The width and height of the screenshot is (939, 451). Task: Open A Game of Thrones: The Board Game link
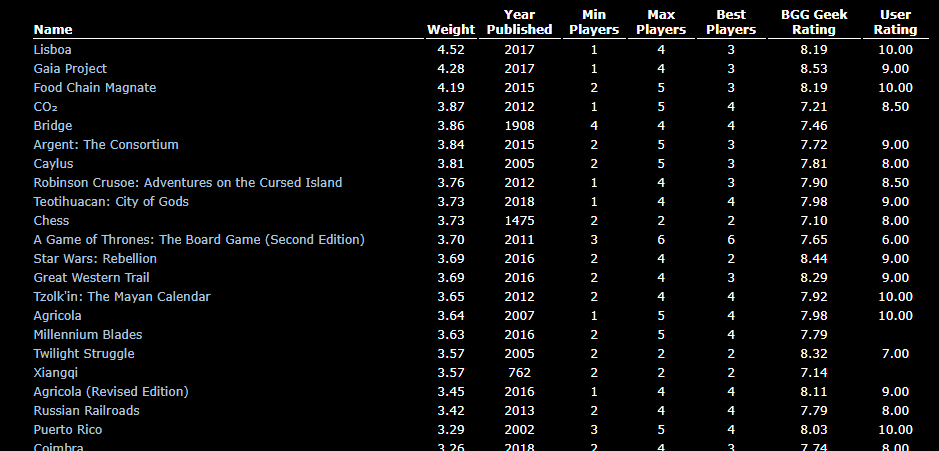[199, 240]
